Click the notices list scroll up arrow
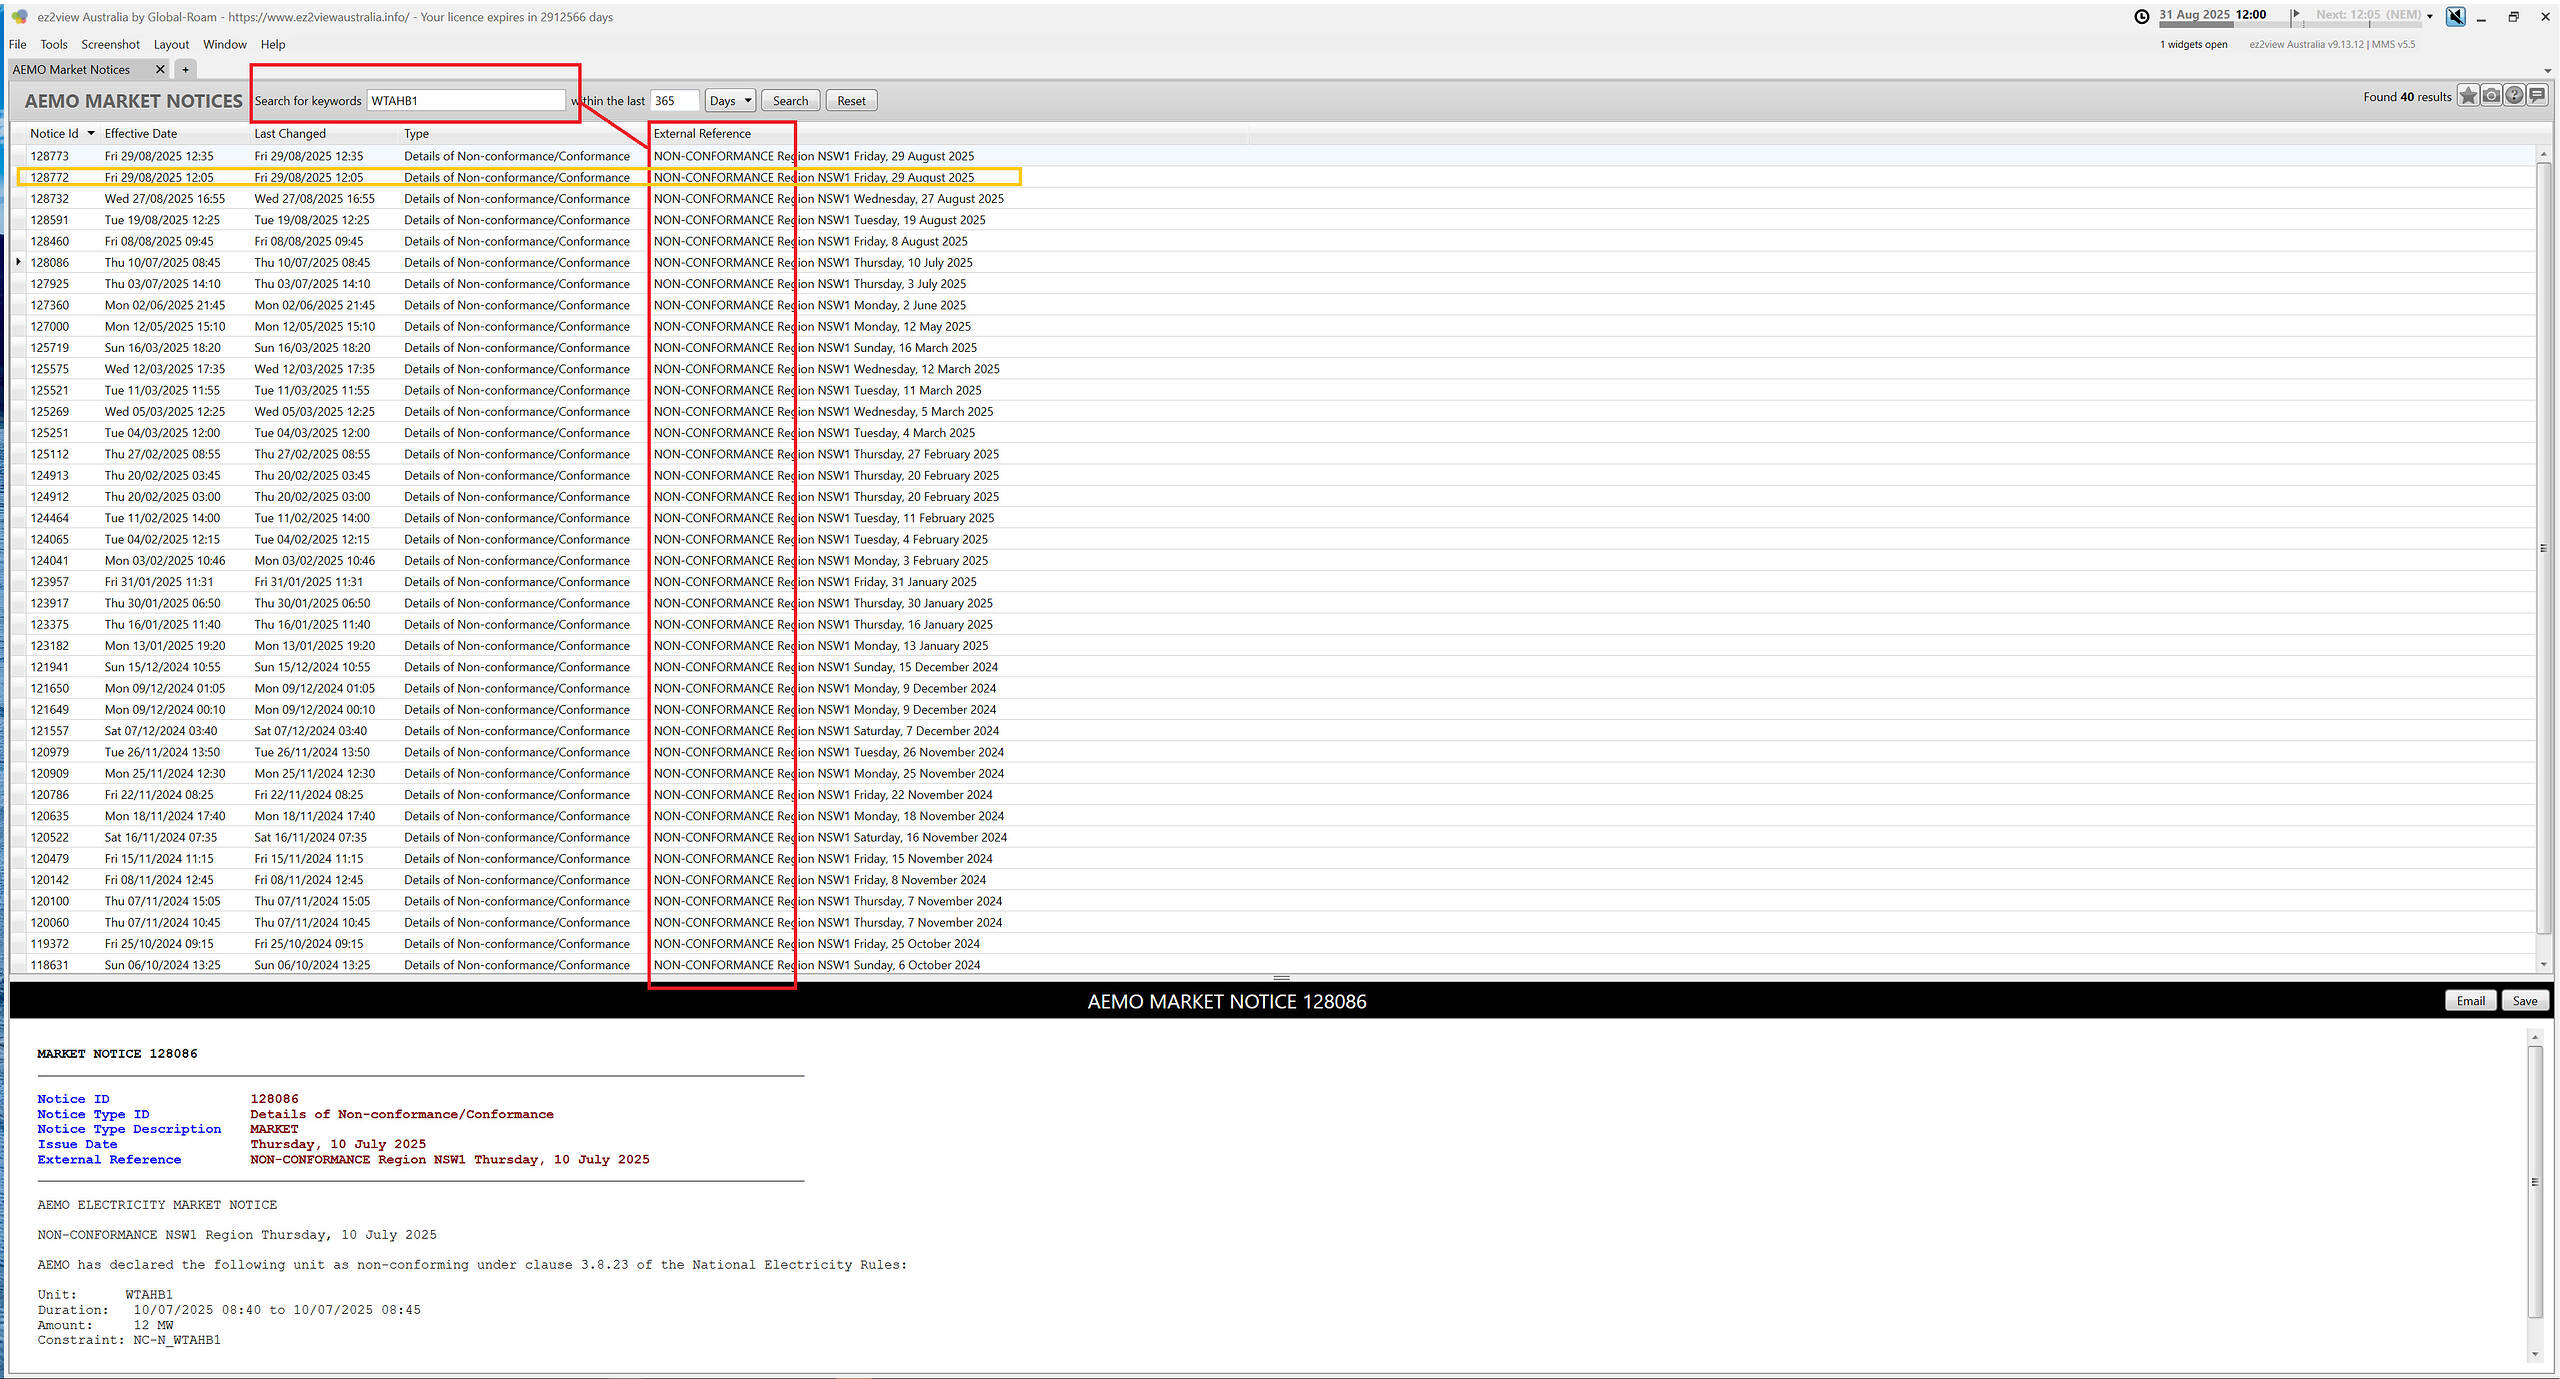This screenshot has width=2560, height=1379. (x=2543, y=154)
